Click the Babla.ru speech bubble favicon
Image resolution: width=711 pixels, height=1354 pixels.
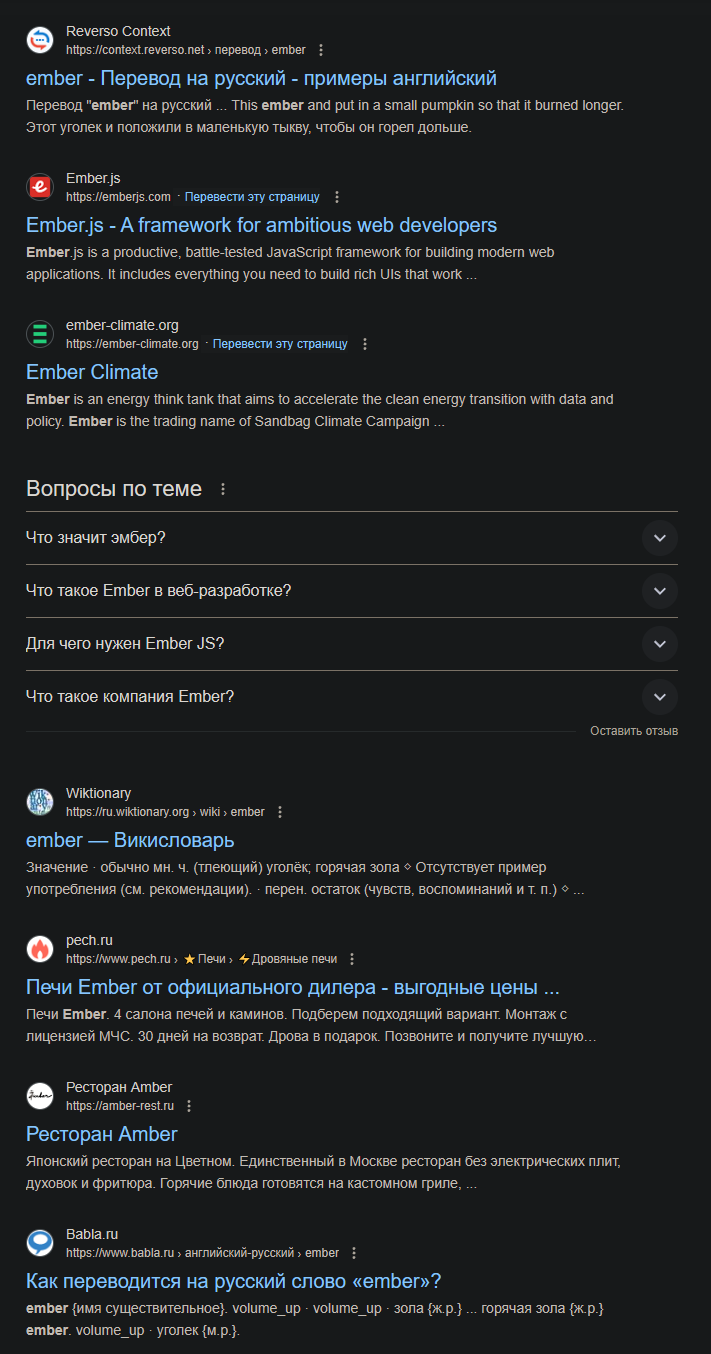40,1243
